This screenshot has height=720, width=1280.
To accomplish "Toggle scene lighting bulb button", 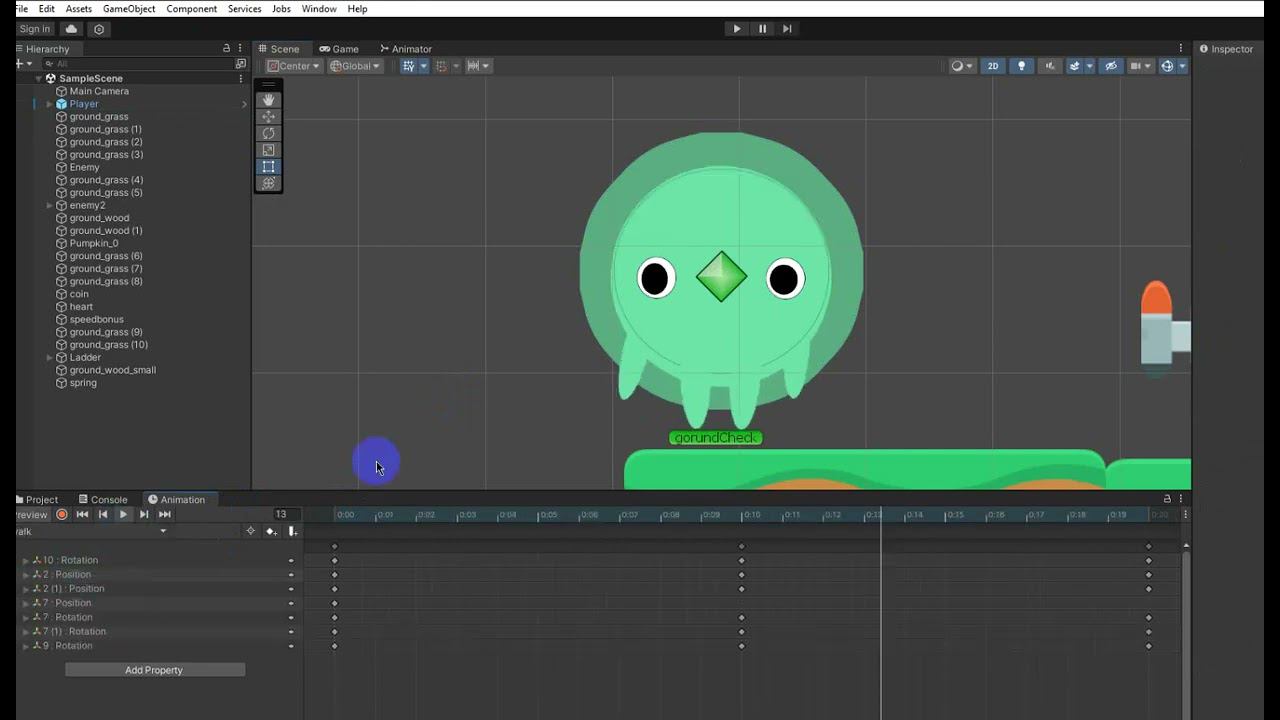I will click(1021, 66).
